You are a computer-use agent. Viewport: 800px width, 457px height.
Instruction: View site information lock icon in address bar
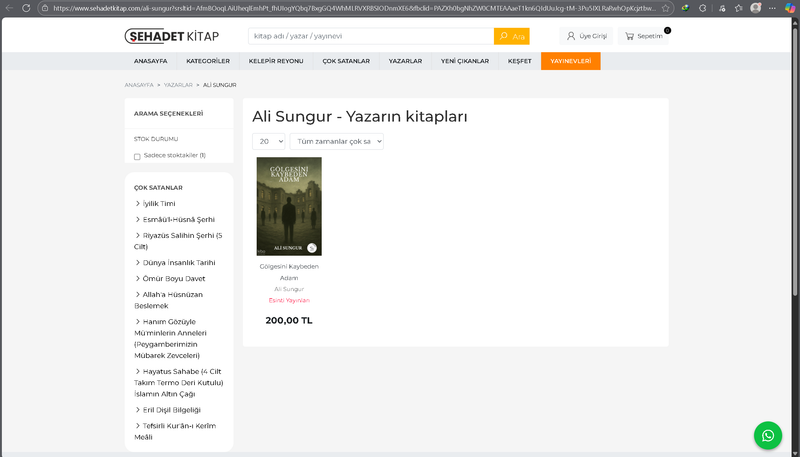pyautogui.click(x=45, y=8)
